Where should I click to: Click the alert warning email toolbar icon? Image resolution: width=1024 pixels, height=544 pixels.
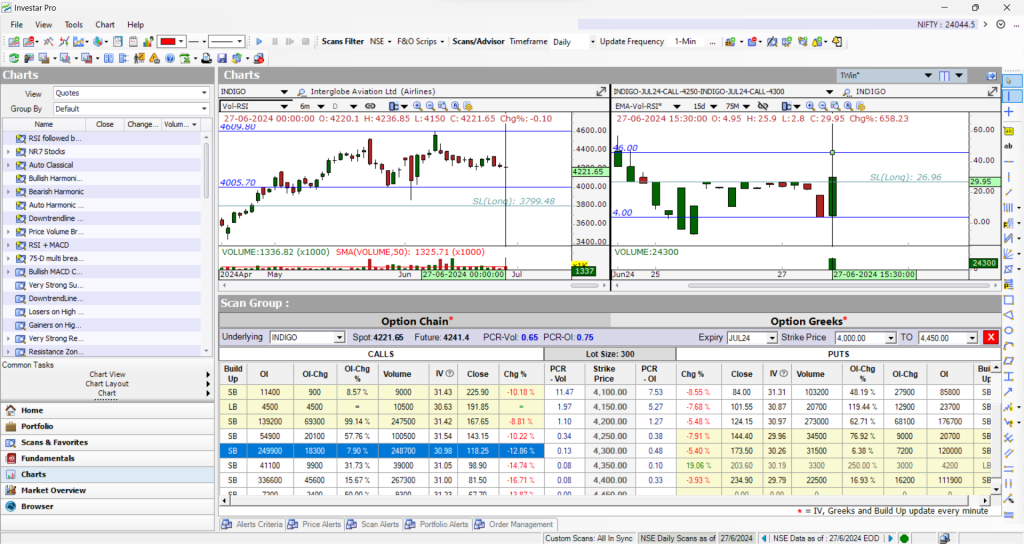point(155,58)
